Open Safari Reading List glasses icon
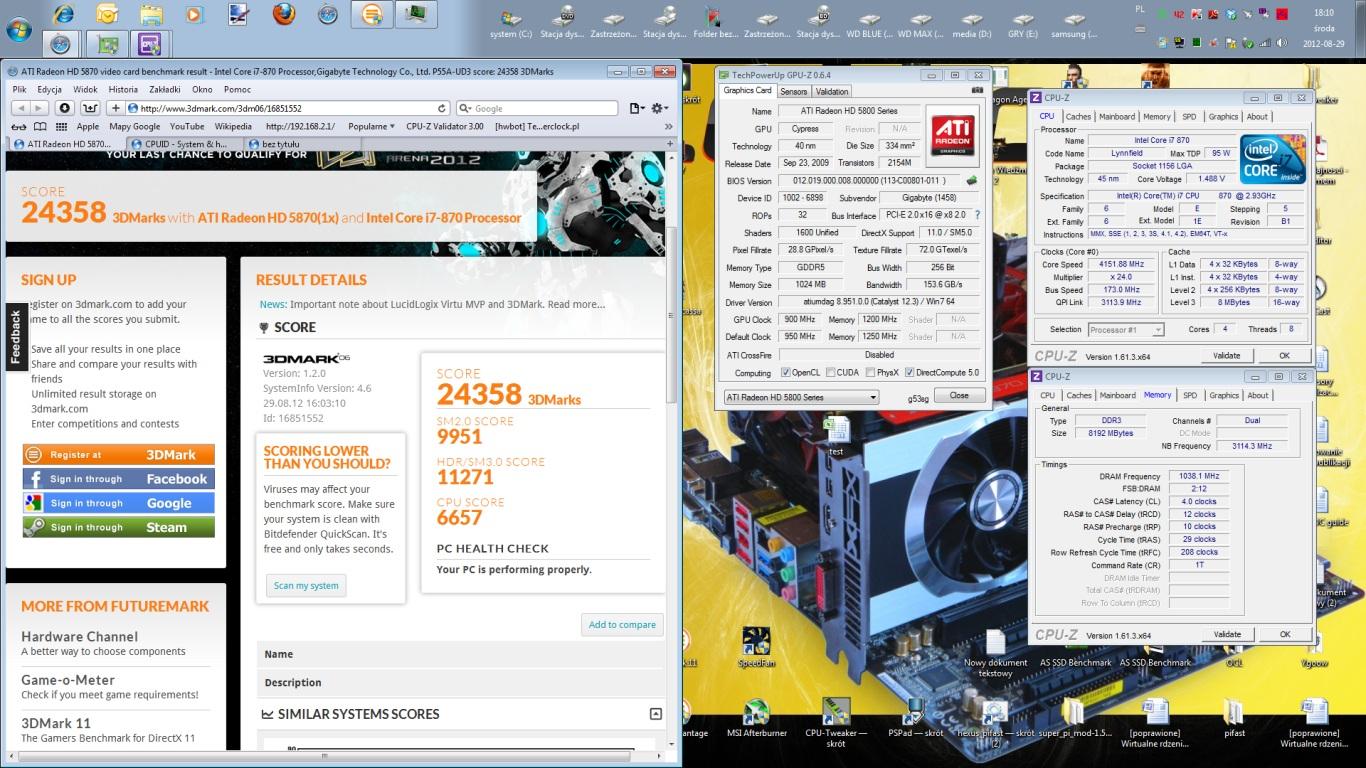Screen dimensions: 1366x768 point(17,127)
